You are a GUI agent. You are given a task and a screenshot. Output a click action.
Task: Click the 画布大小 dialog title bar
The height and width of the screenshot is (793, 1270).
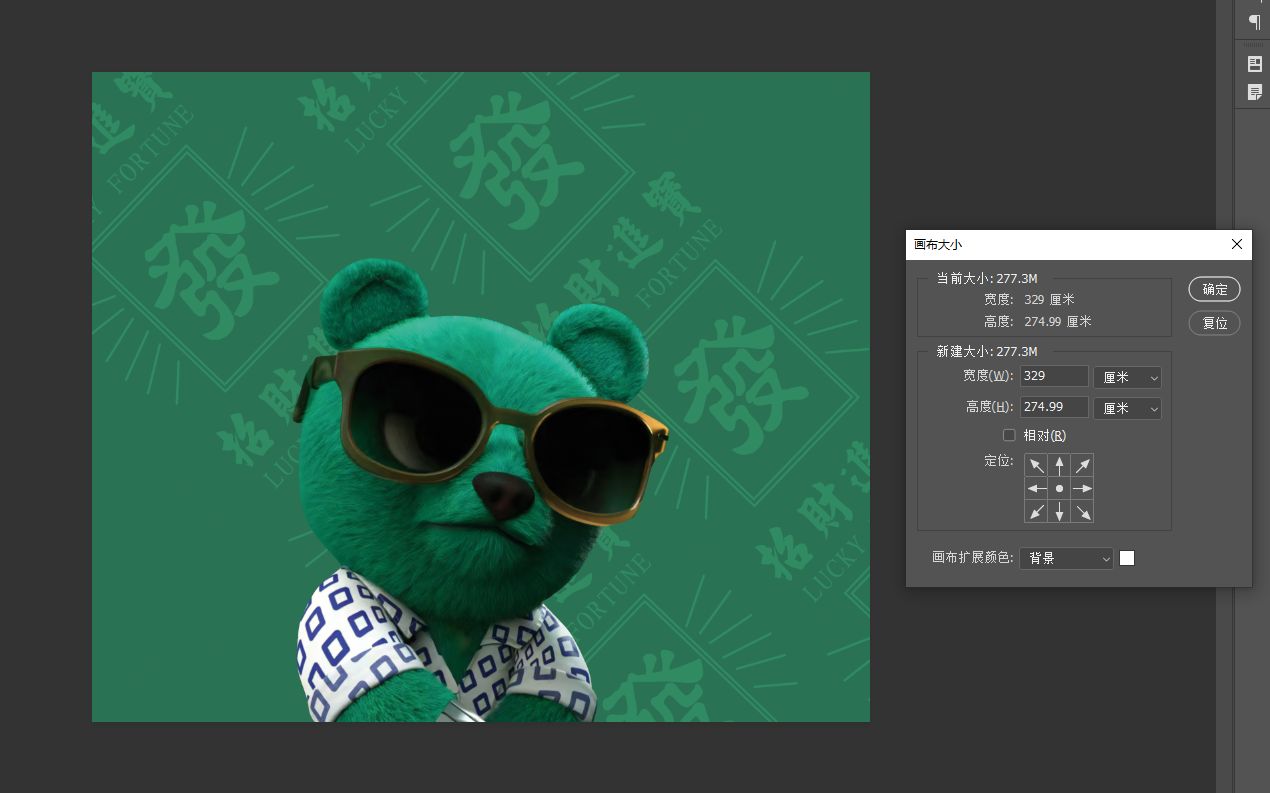pyautogui.click(x=1079, y=244)
